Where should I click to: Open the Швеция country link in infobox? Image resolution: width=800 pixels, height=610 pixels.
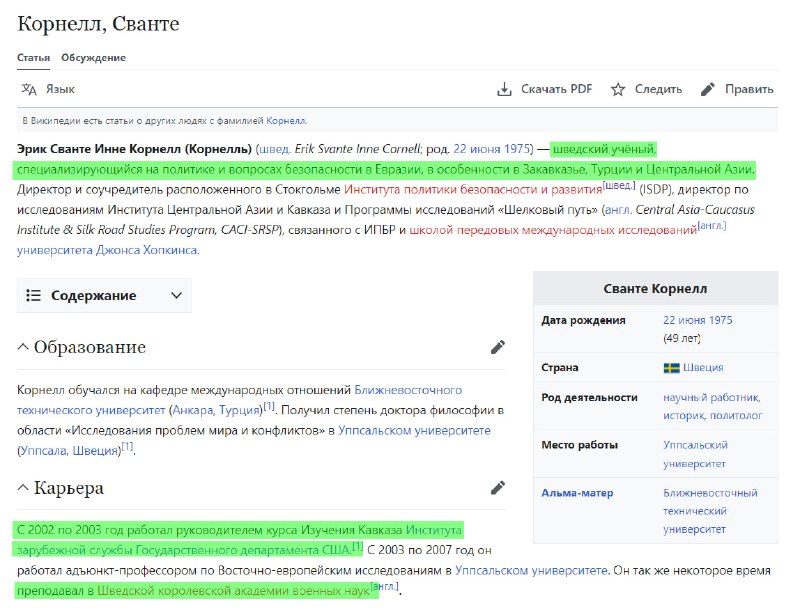(703, 368)
